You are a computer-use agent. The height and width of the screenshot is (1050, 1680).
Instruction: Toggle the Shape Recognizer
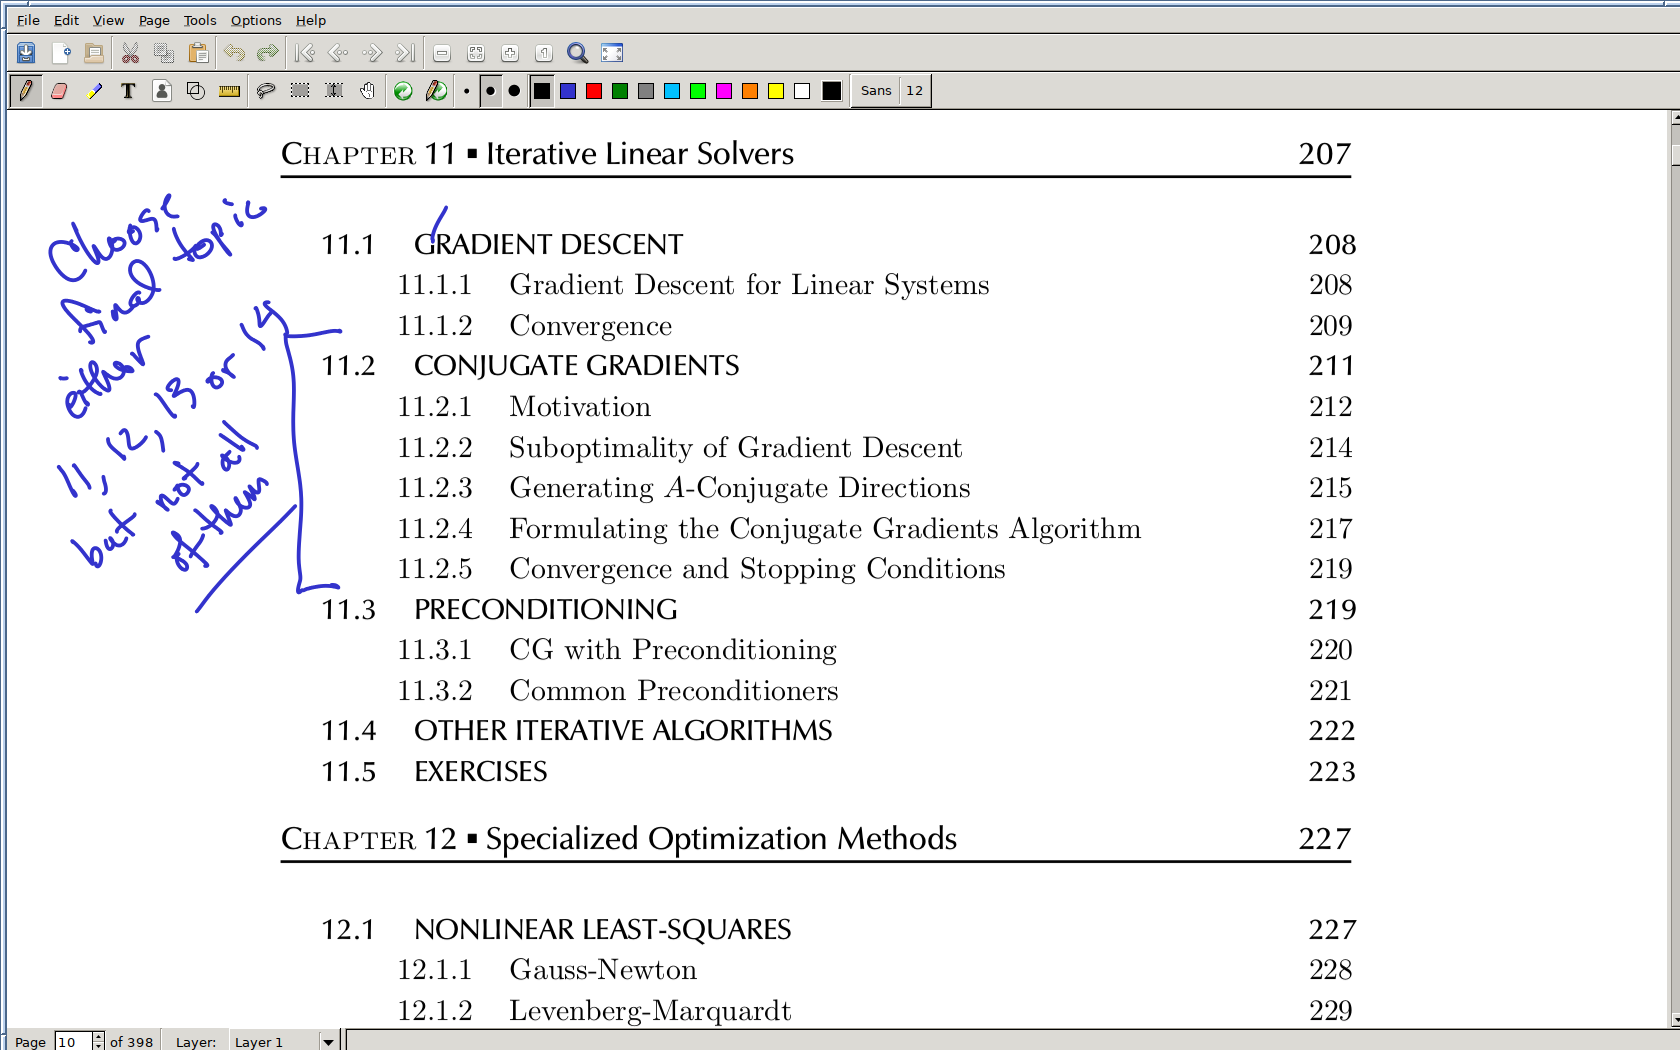196,91
